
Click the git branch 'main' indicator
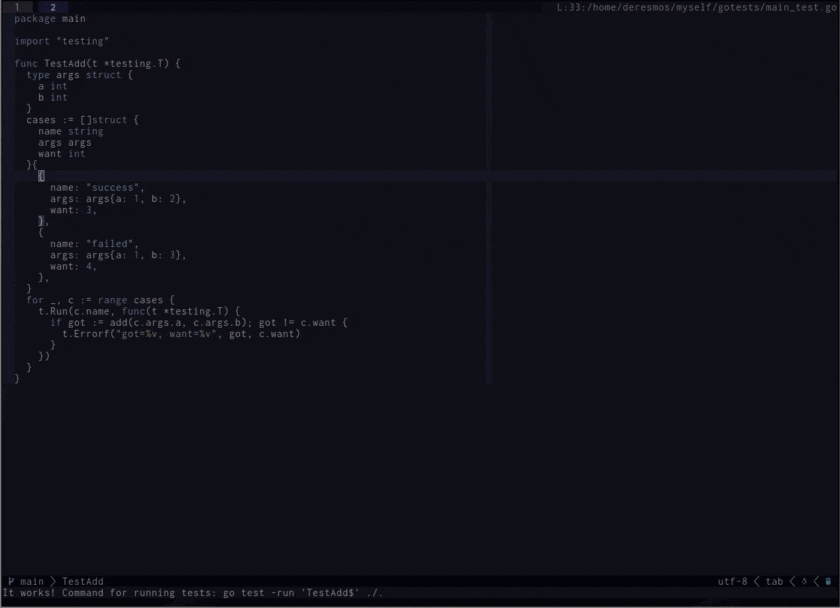tap(31, 581)
